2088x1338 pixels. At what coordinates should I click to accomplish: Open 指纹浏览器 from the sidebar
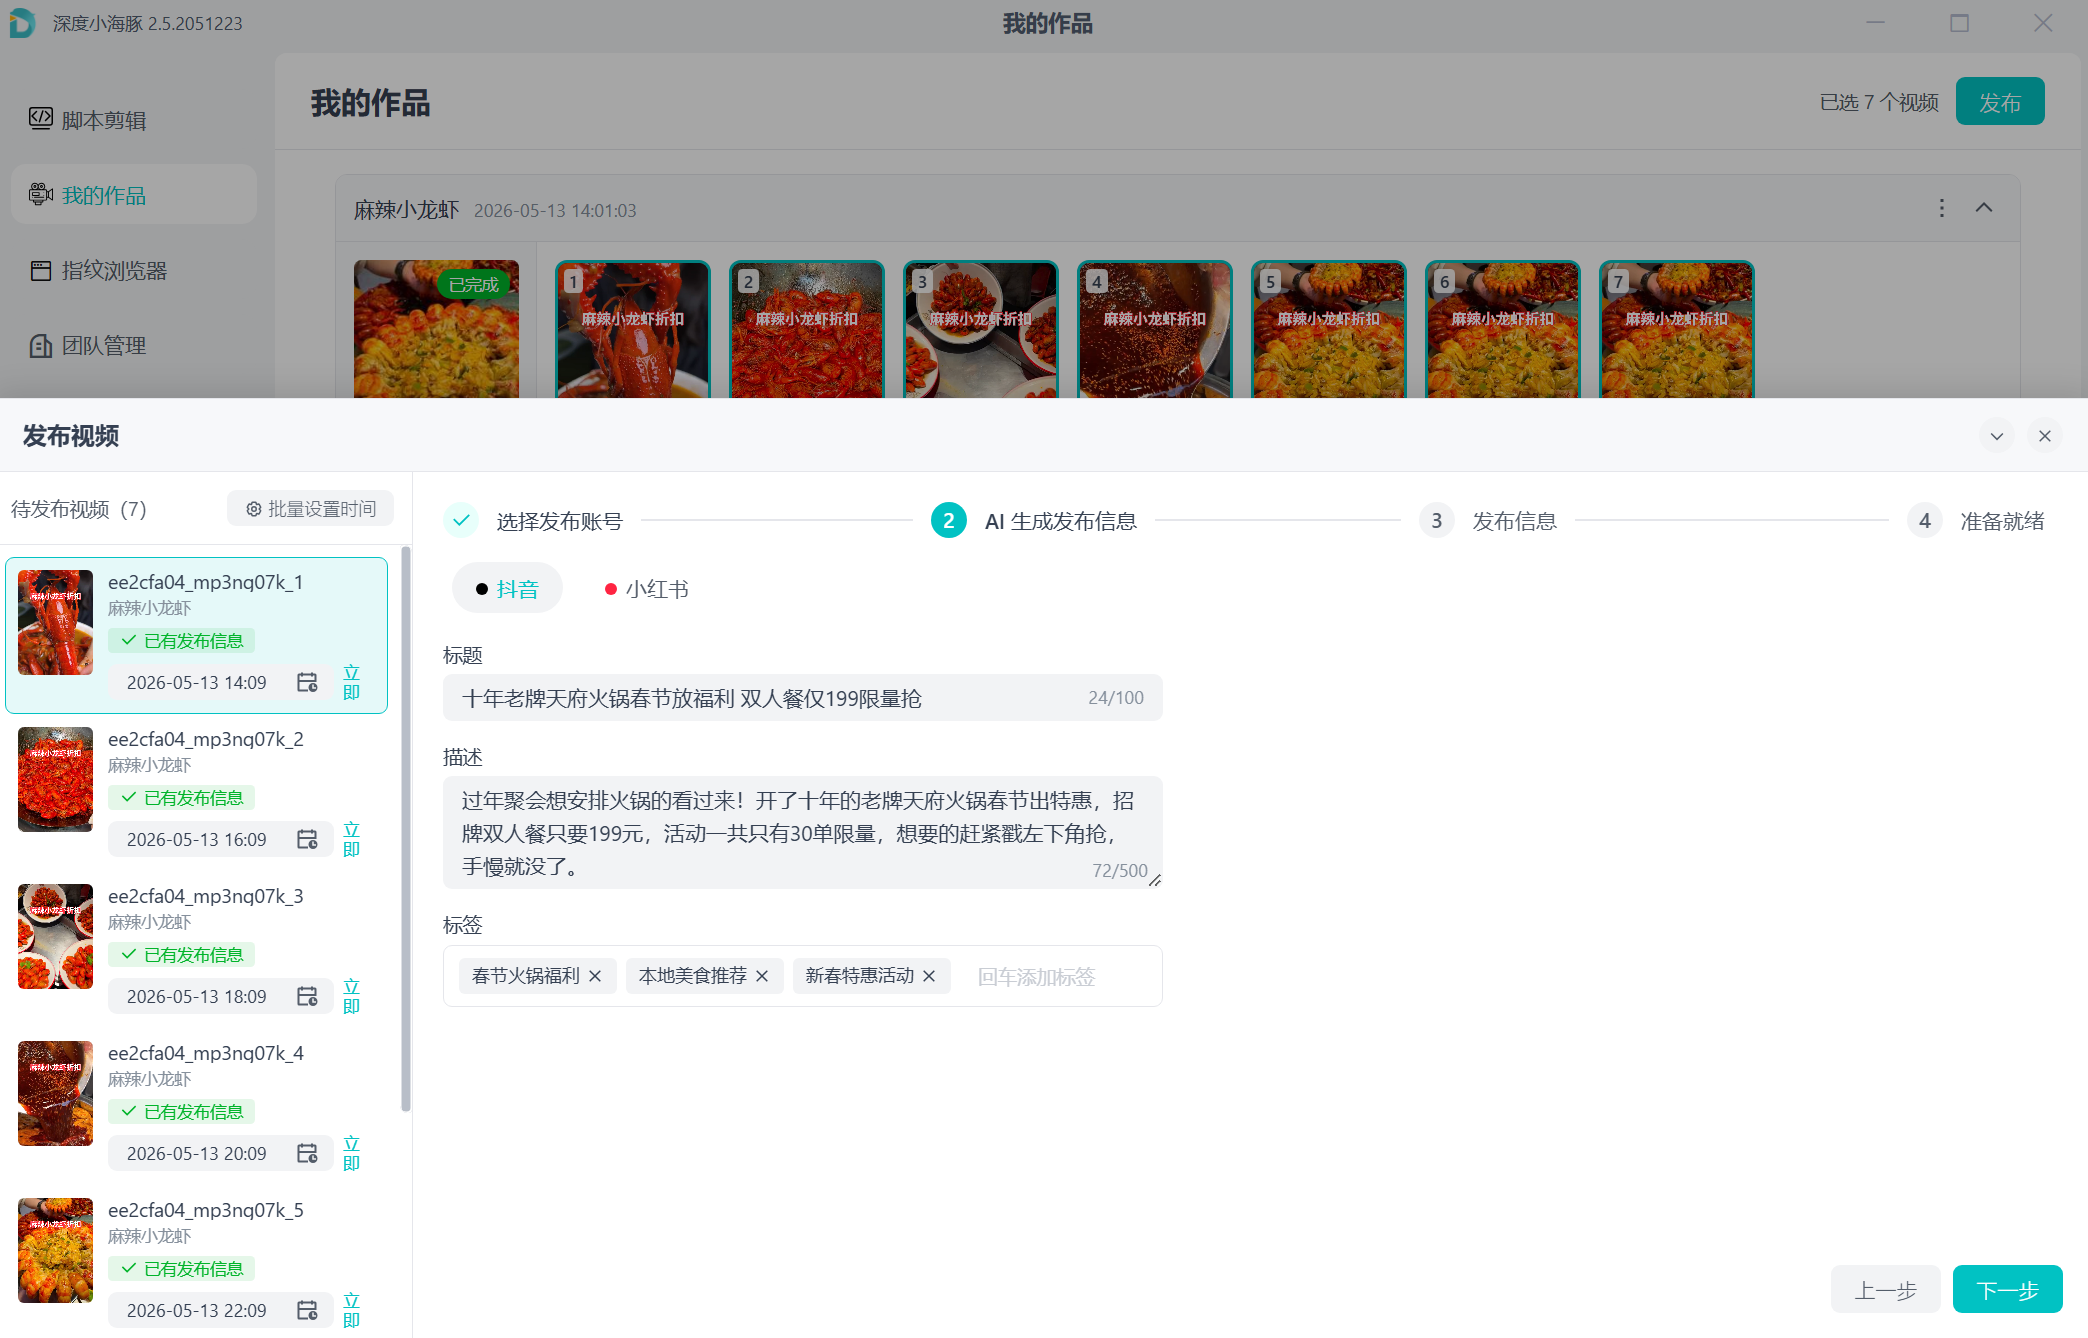(134, 270)
